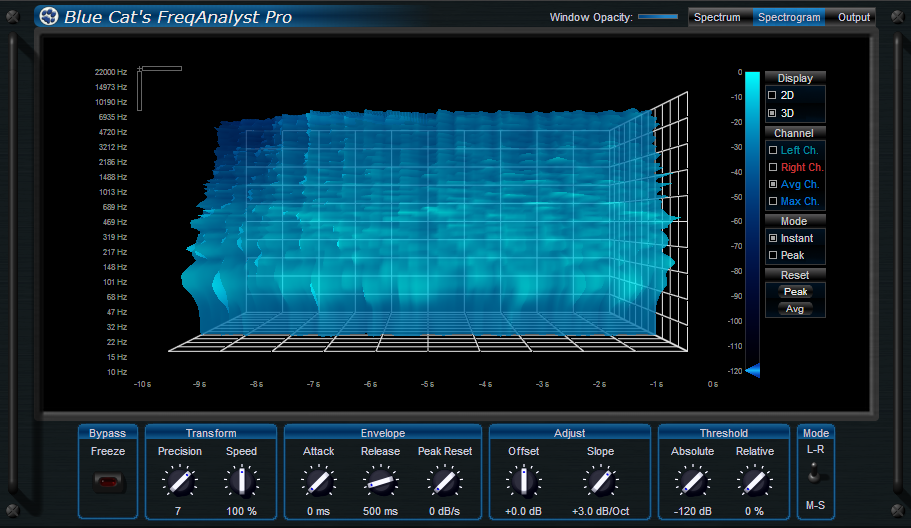Click the Offset value +0.0 dB

[x=523, y=511]
